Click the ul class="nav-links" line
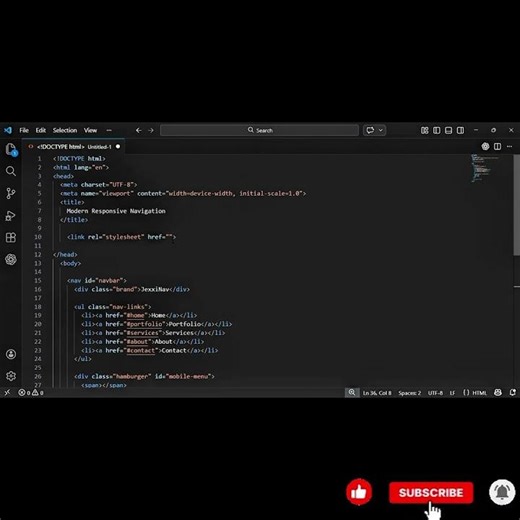The width and height of the screenshot is (520, 520). click(x=113, y=307)
